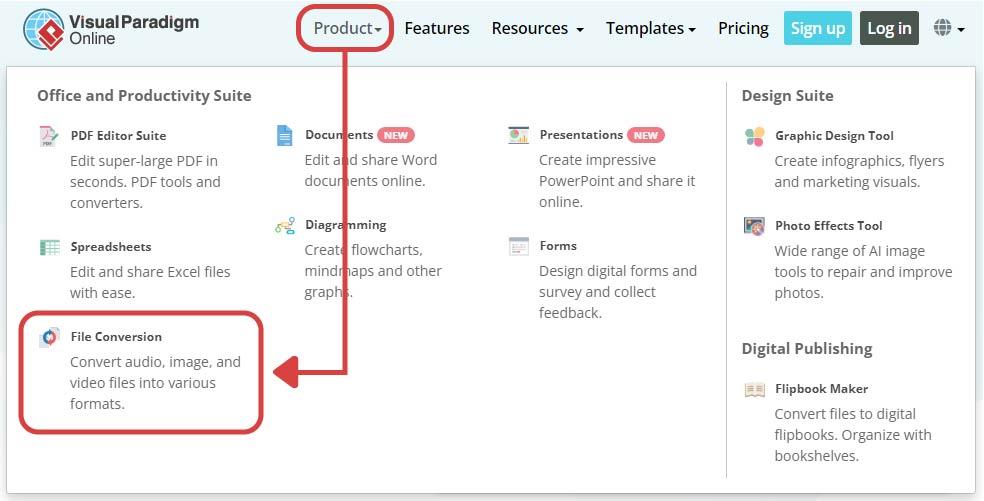Viewport: 984px width, 501px height.
Task: Open the globe language selector
Action: [x=948, y=29]
